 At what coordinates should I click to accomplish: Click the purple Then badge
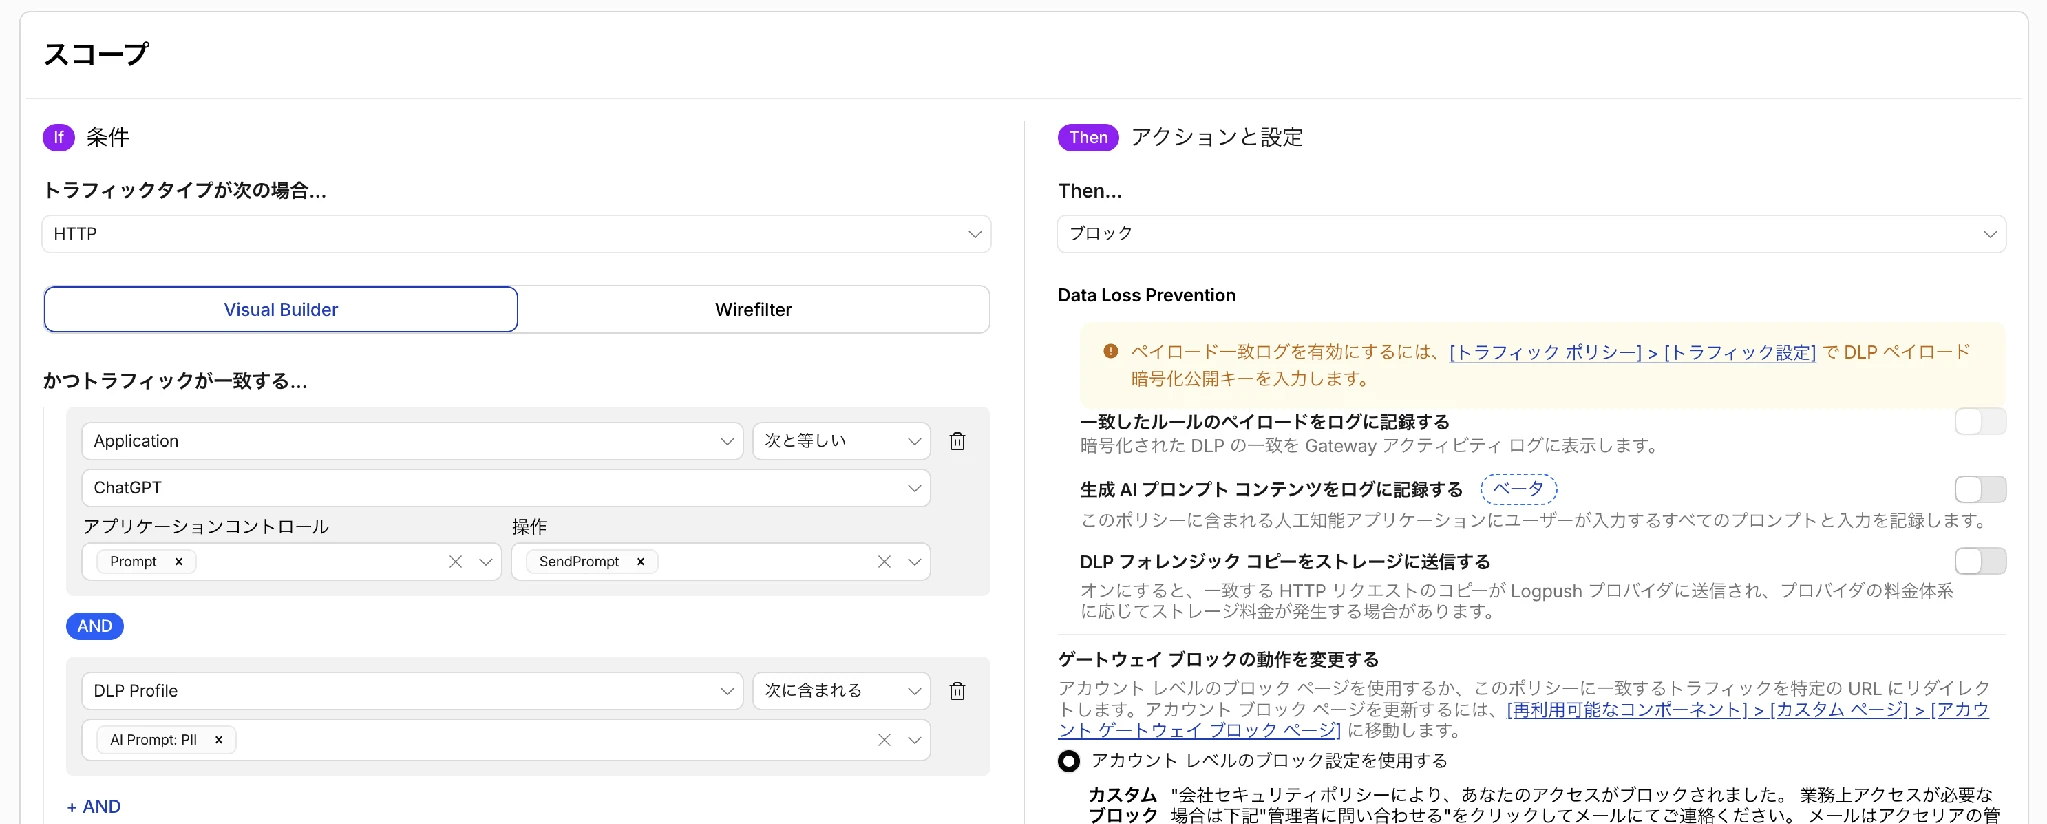click(1088, 137)
